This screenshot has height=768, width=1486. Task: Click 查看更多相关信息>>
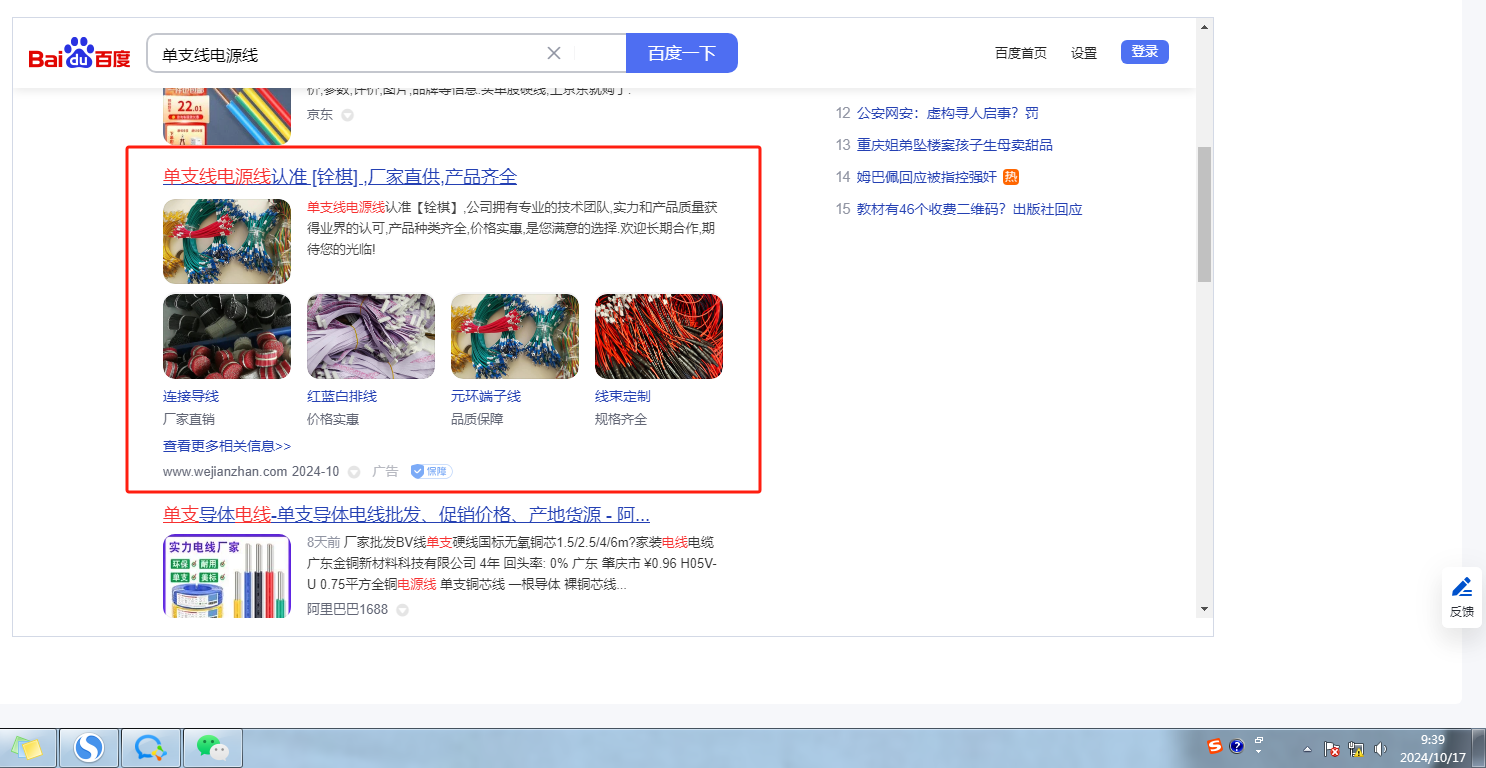[x=227, y=446]
